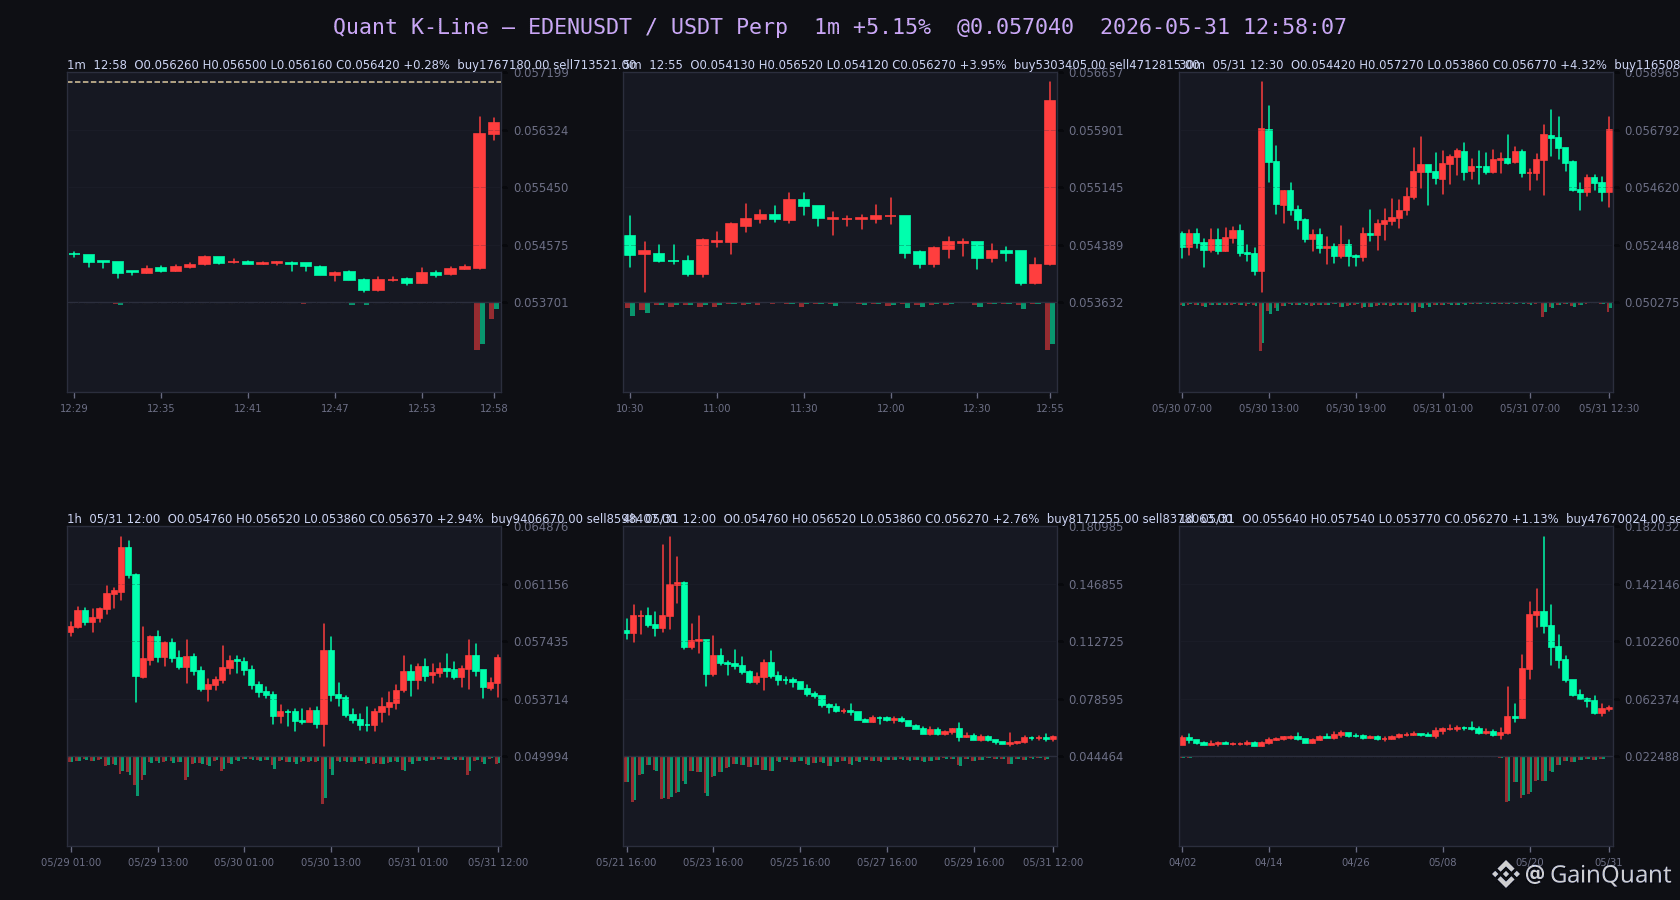Select the "0.061156" price axis label

coord(541,585)
